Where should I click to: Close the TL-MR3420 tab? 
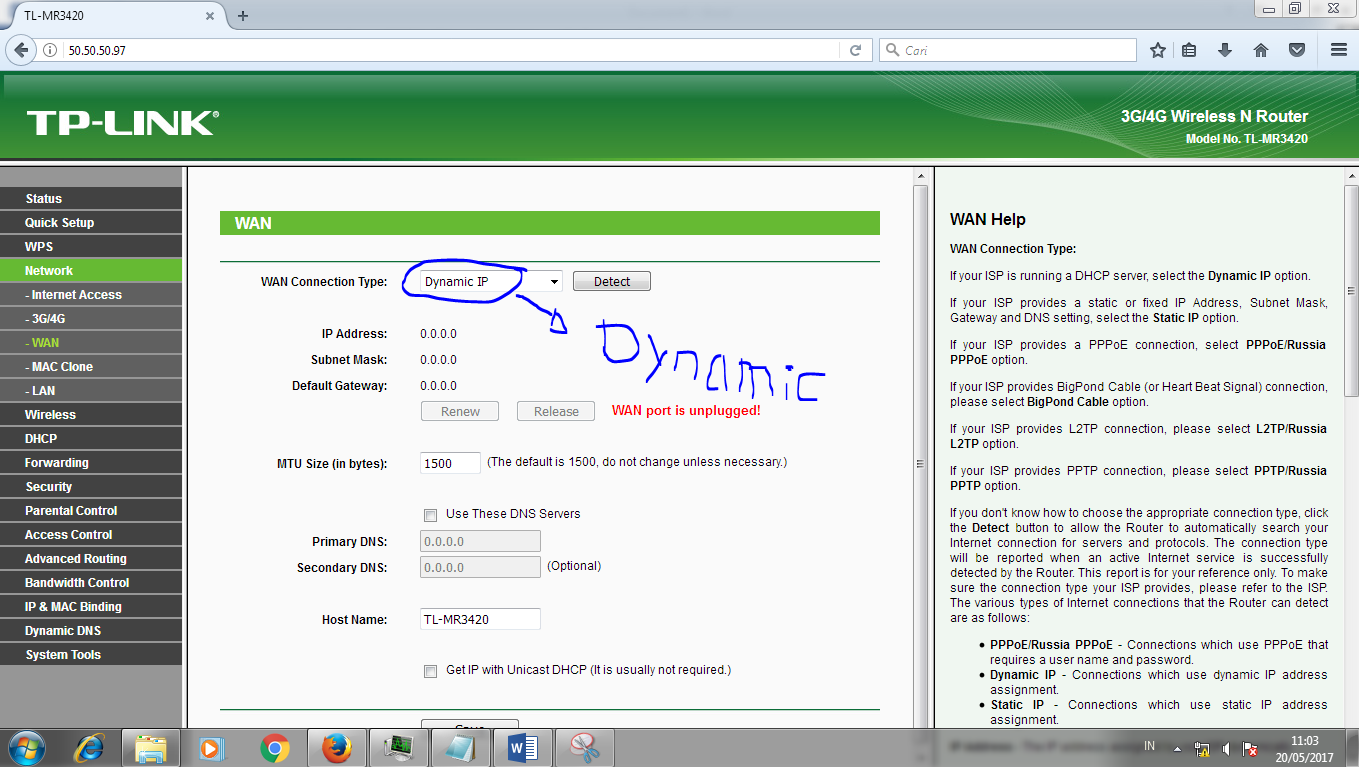(210, 16)
